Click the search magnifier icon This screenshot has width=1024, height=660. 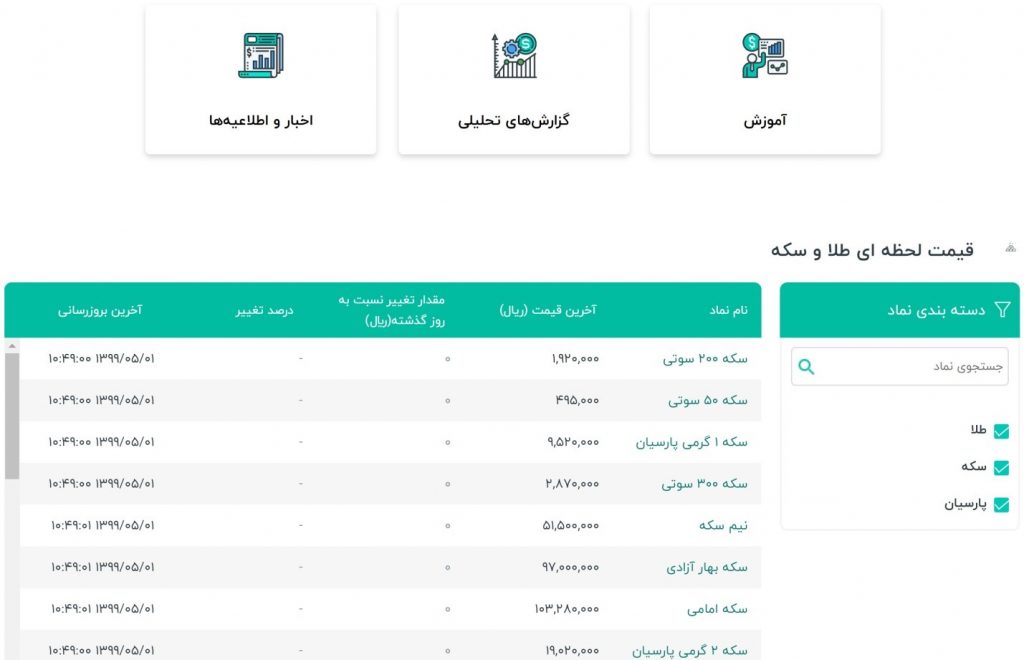(x=807, y=367)
